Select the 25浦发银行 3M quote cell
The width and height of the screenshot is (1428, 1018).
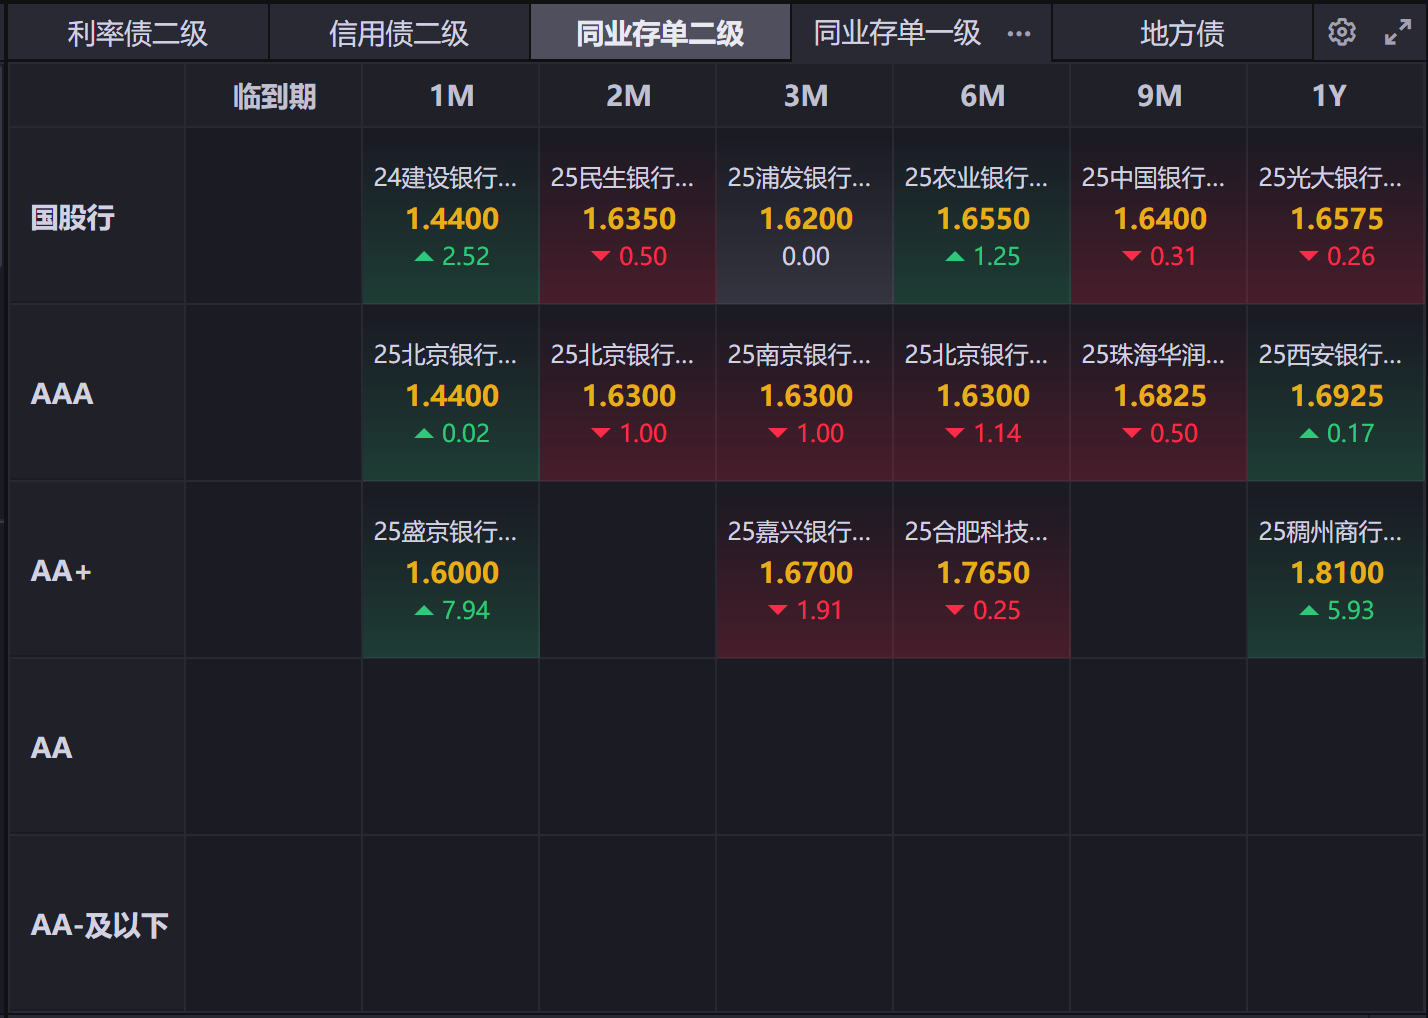[x=805, y=216]
